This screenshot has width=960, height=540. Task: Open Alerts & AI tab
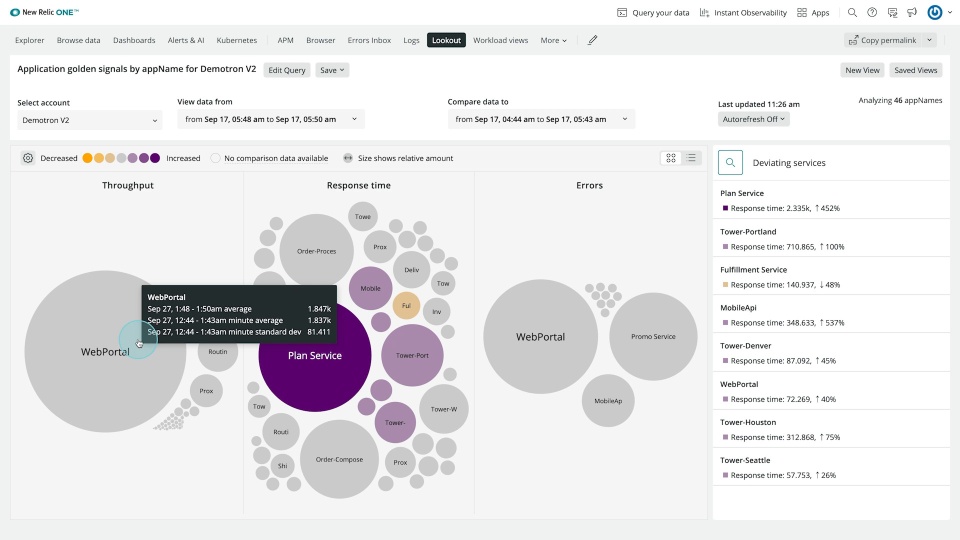pyautogui.click(x=186, y=40)
